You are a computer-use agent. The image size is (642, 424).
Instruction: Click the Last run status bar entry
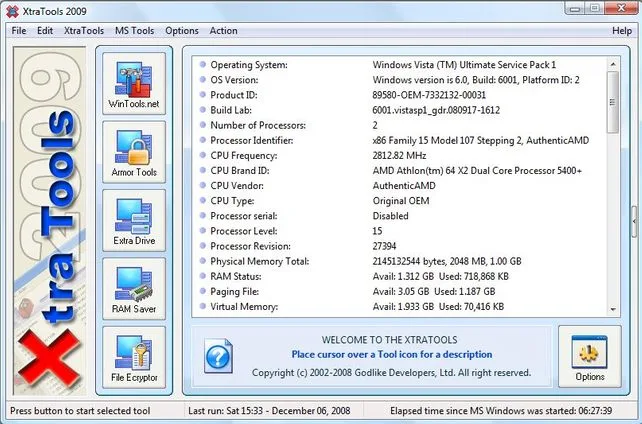tap(269, 410)
